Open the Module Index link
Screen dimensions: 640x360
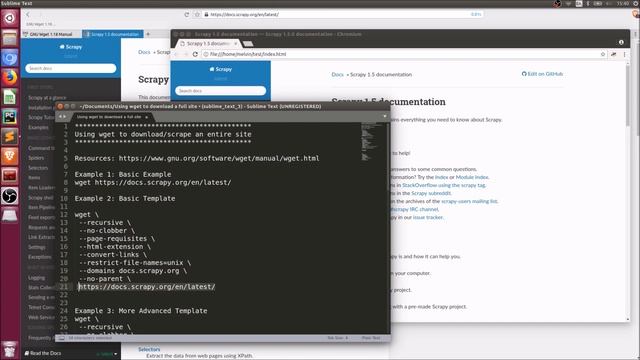click(471, 177)
